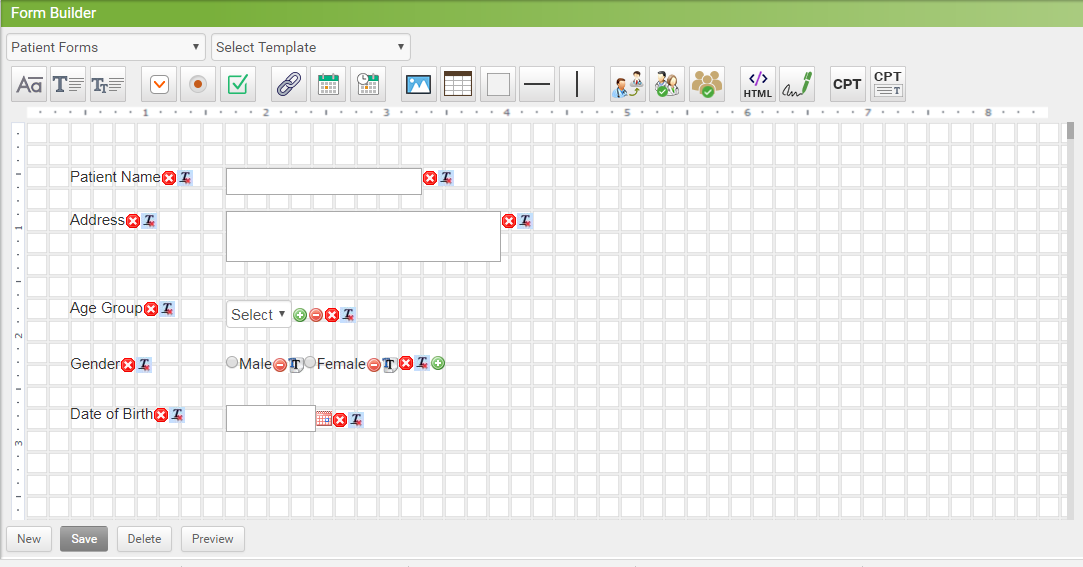The image size is (1083, 567).
Task: Insert a date picker field
Action: pyautogui.click(x=328, y=84)
